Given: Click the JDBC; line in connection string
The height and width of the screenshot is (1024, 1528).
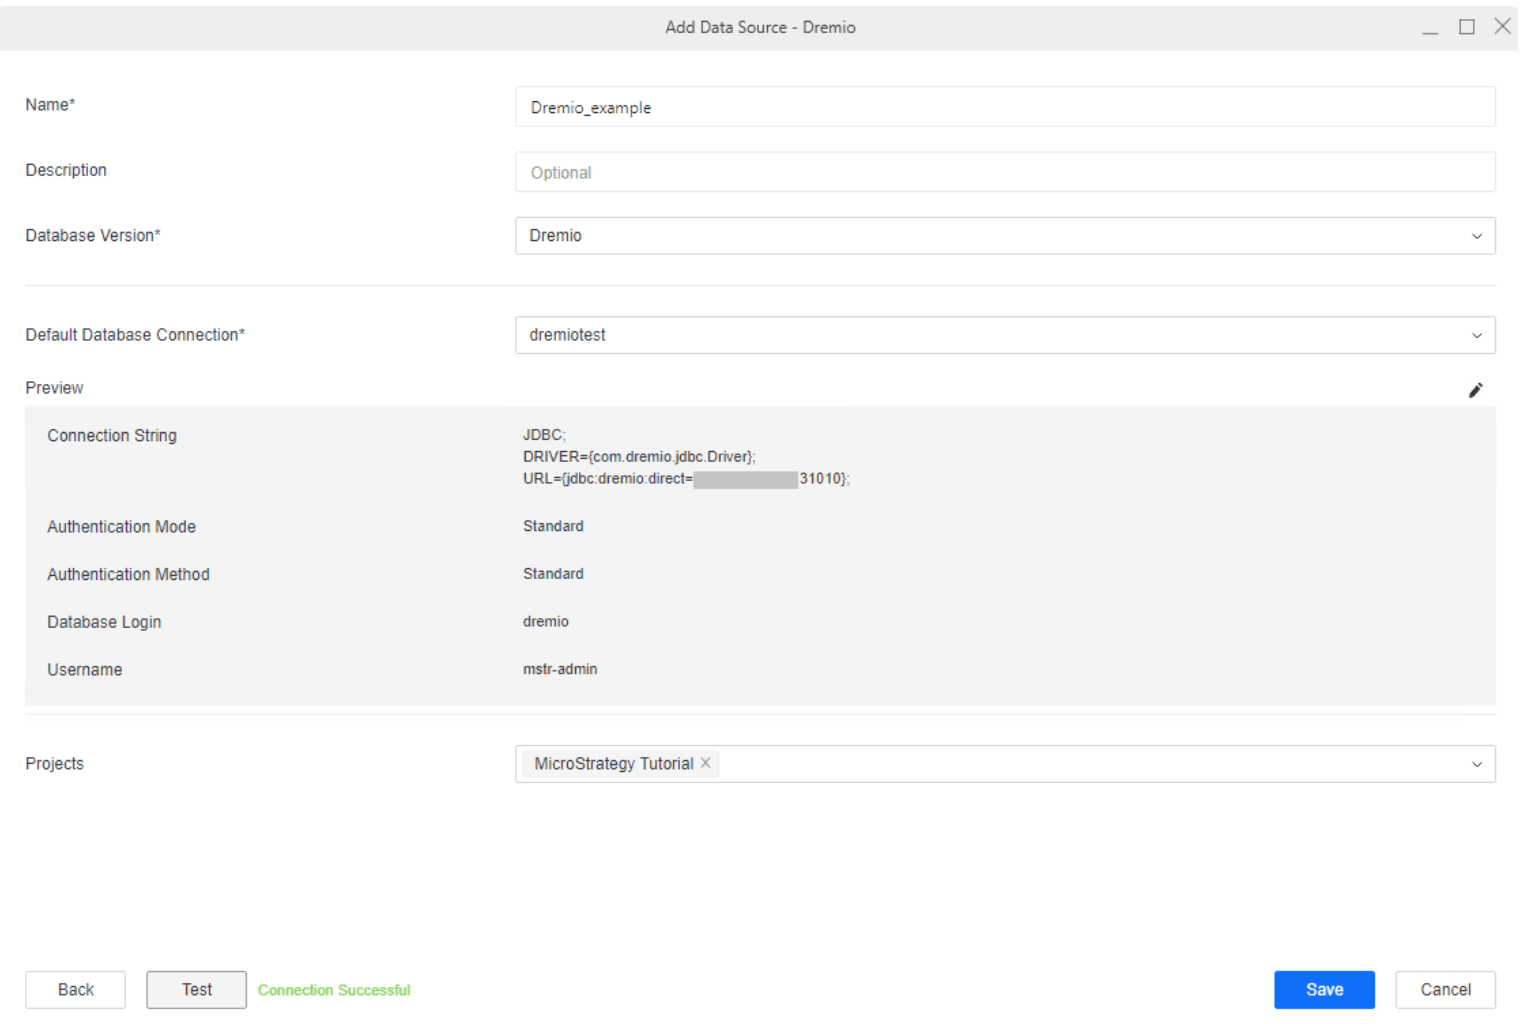Looking at the screenshot, I should click(x=544, y=435).
